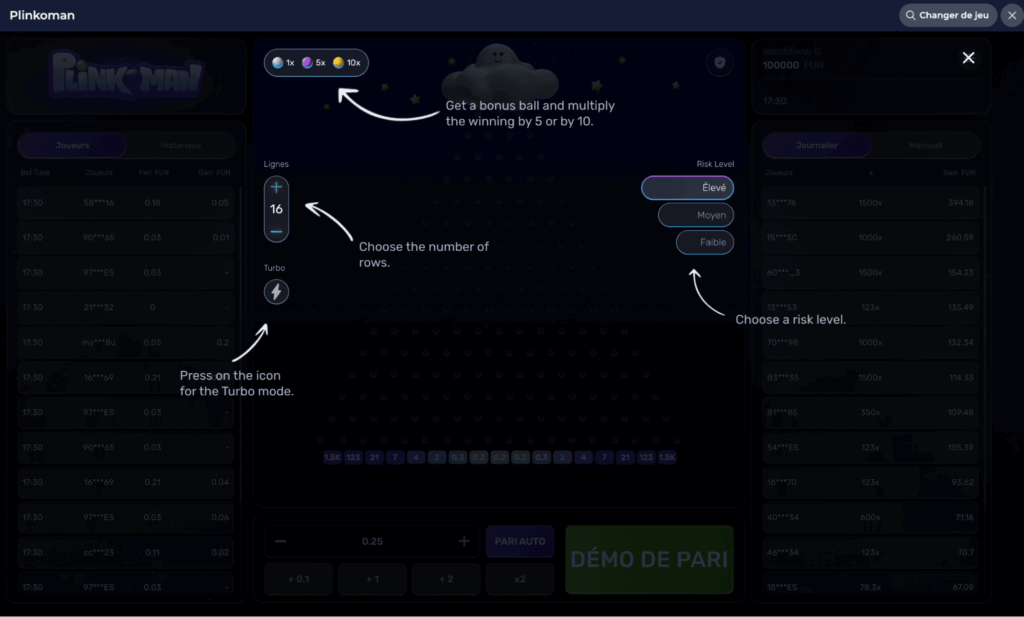Click the 0.18 bet value
Image resolution: width=1024 pixels, height=617 pixels.
pyautogui.click(x=152, y=202)
